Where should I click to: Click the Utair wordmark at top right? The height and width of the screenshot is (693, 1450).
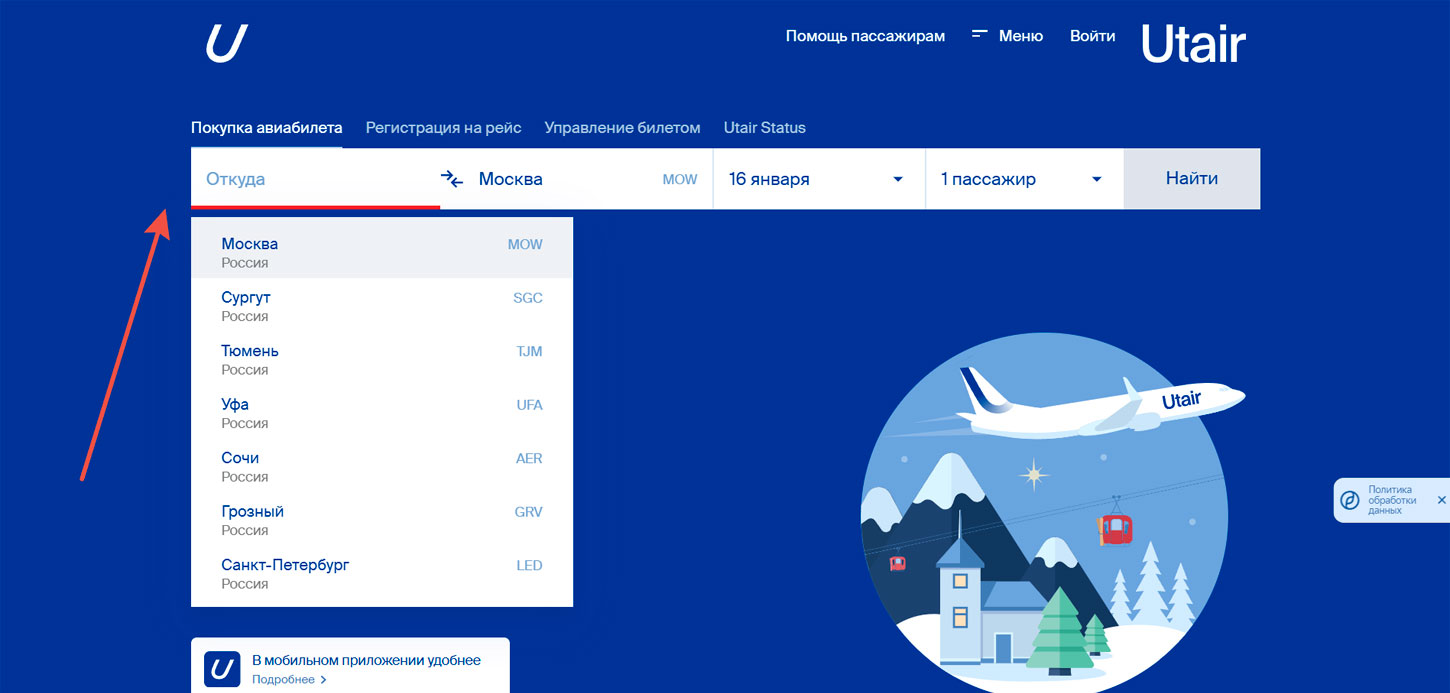tap(1192, 42)
